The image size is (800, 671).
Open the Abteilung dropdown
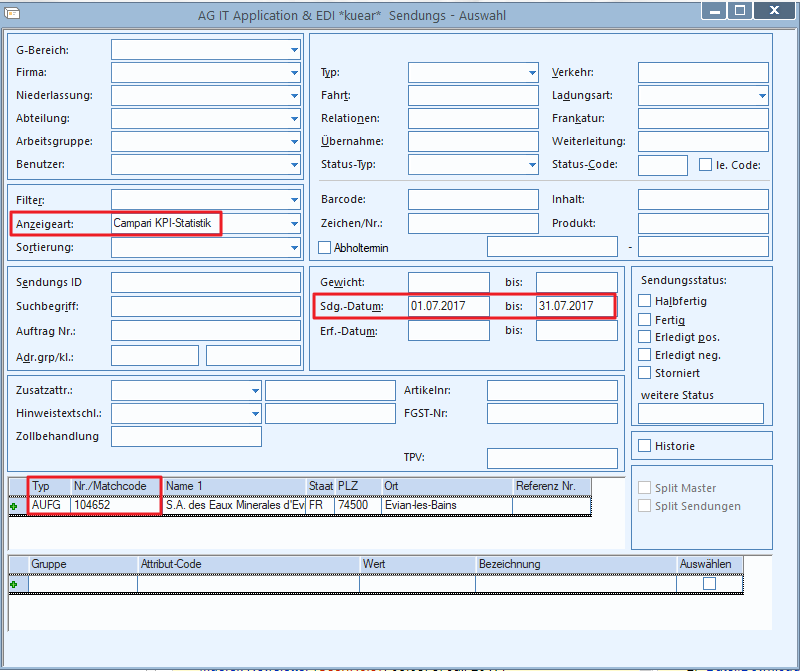[294, 118]
